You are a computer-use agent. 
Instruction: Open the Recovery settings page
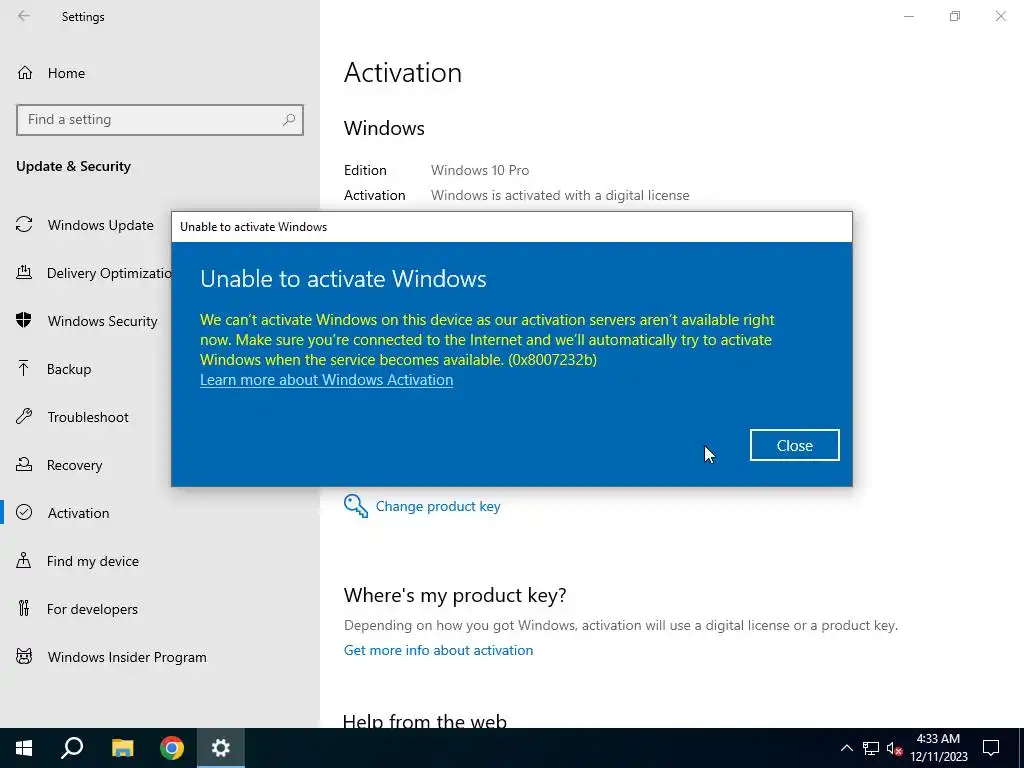(x=74, y=465)
